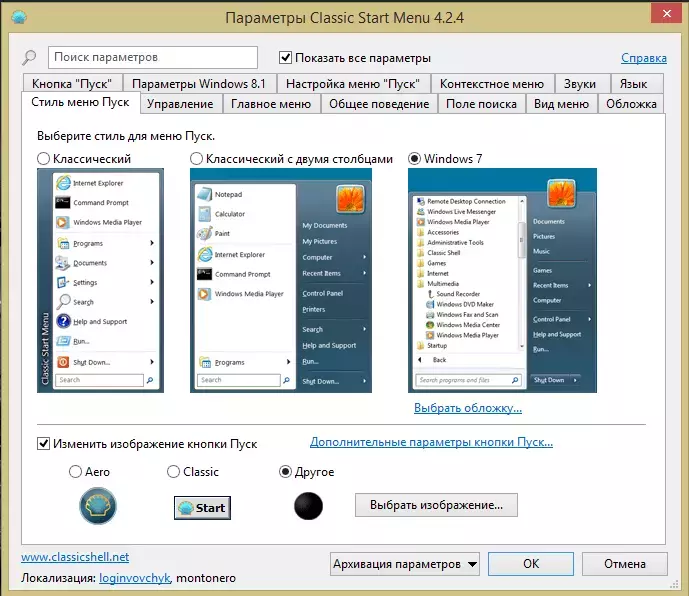
Task: Open the 'Поле поиска' tab
Action: click(x=482, y=104)
